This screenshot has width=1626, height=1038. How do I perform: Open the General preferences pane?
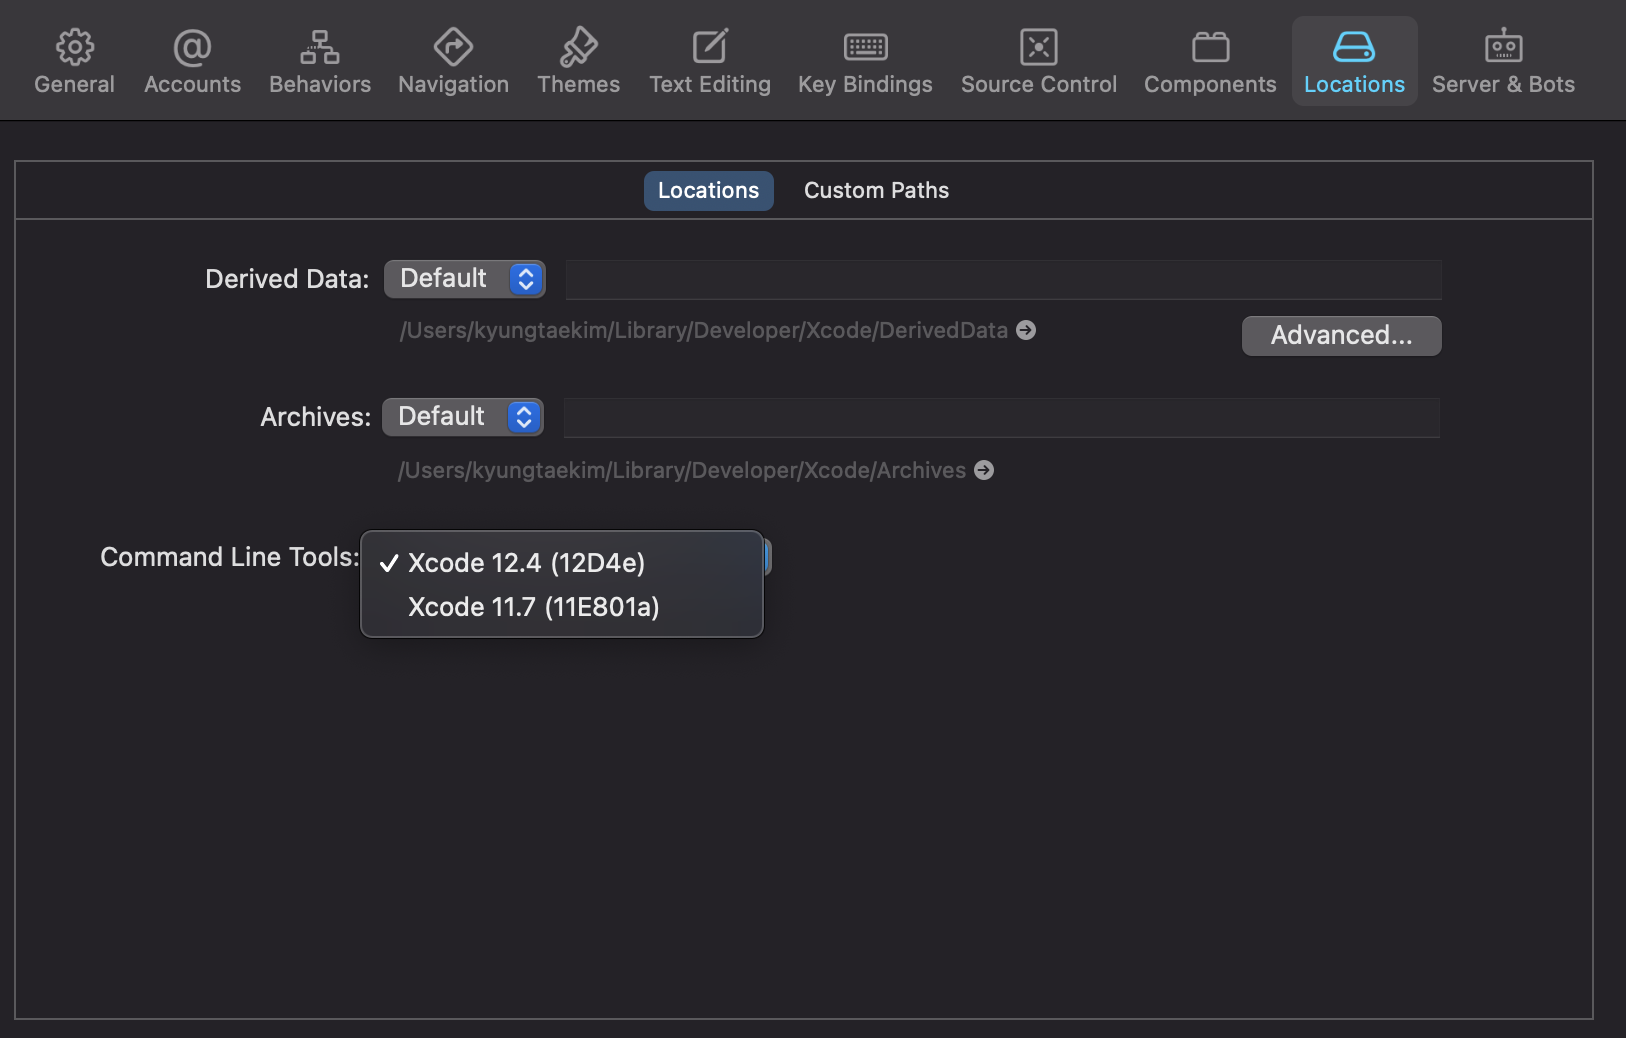point(75,62)
